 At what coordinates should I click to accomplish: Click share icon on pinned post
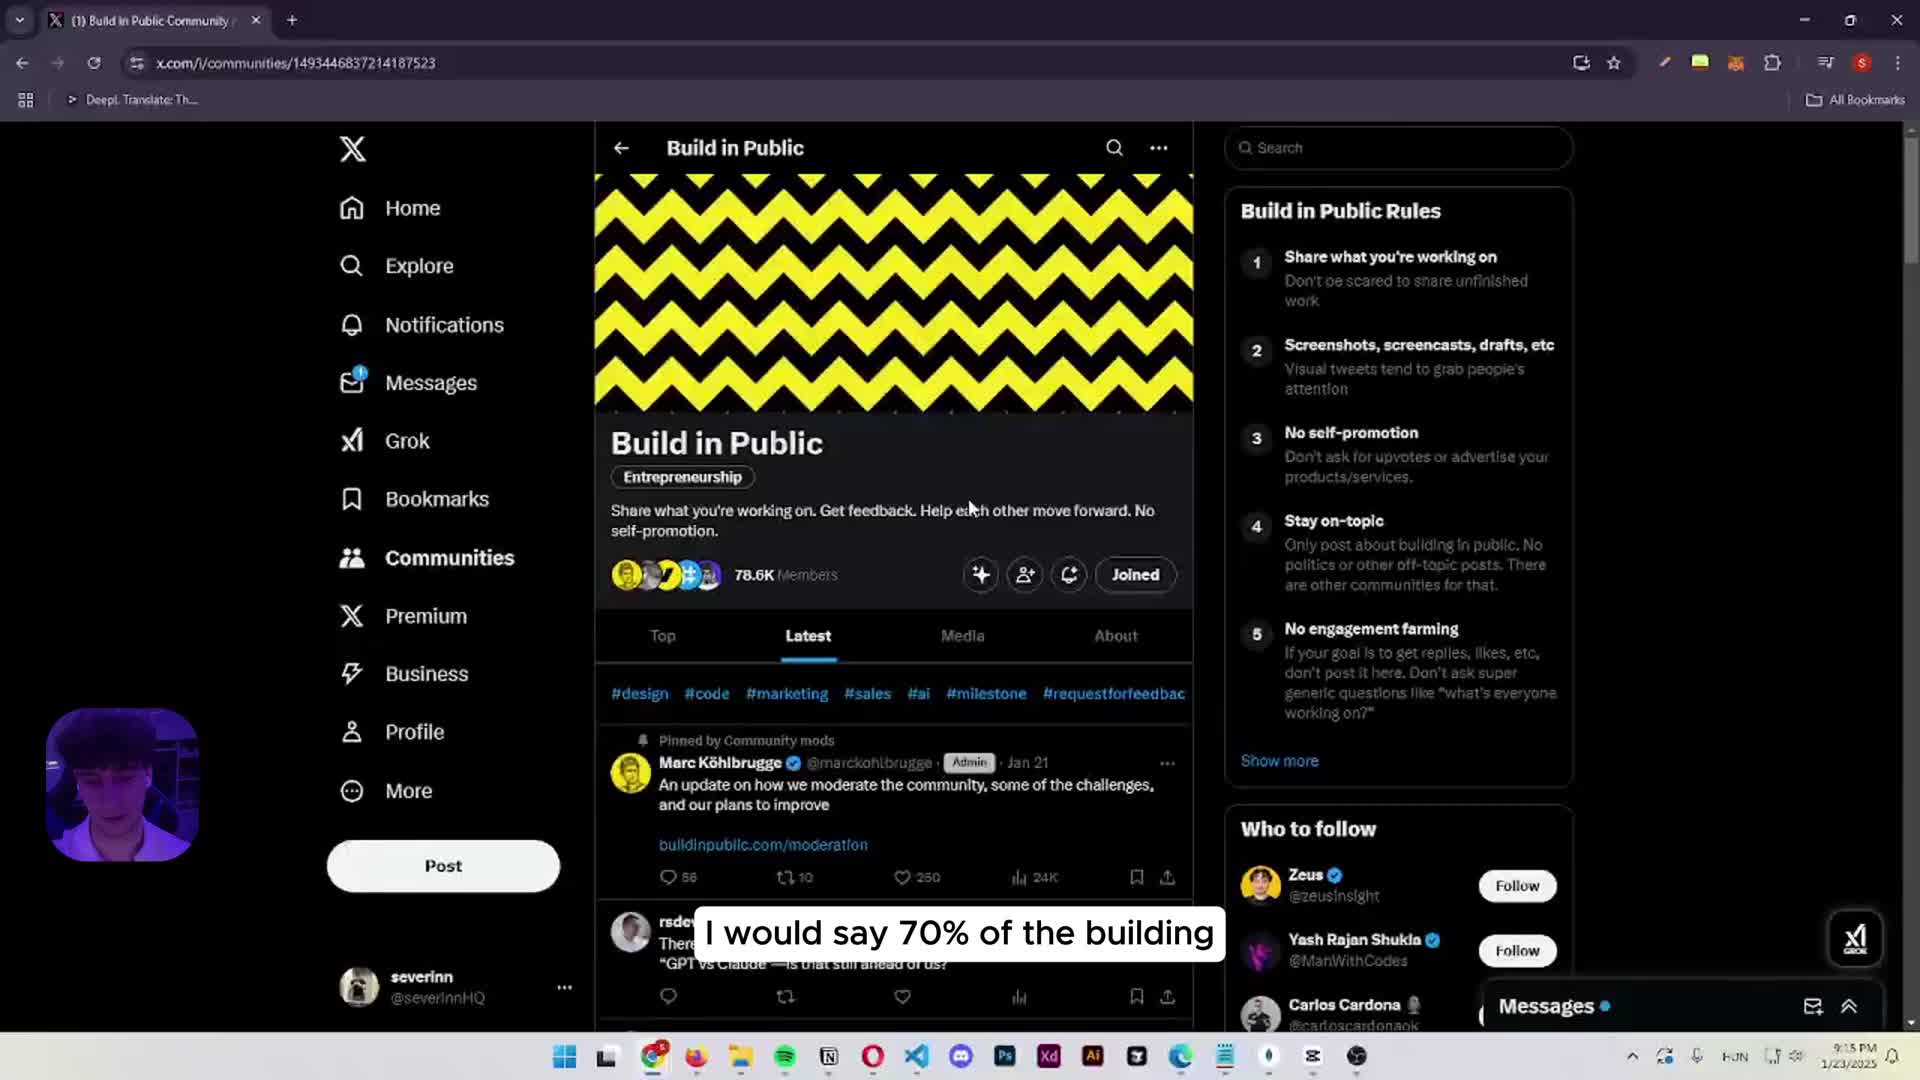1167,877
